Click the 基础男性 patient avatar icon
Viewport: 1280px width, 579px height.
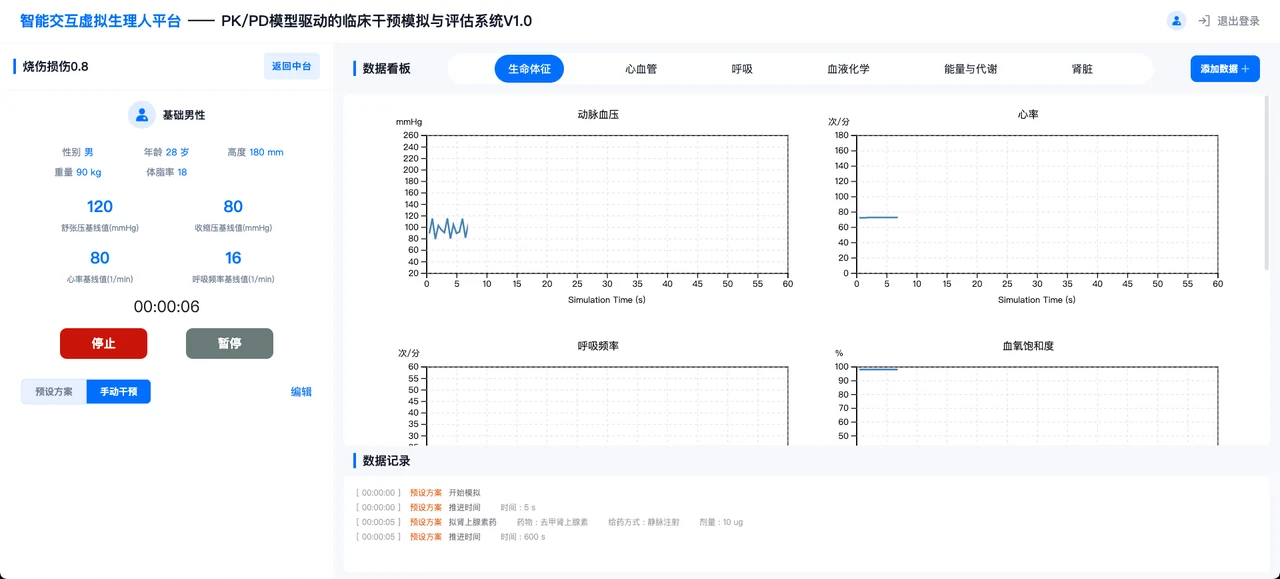142,115
